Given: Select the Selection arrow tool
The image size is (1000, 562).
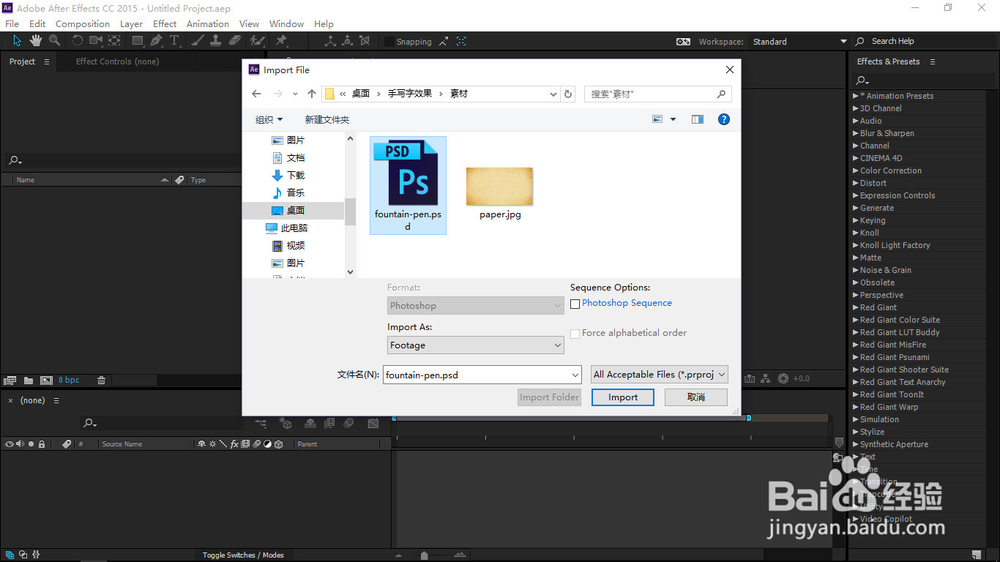Looking at the screenshot, I should click(x=17, y=41).
